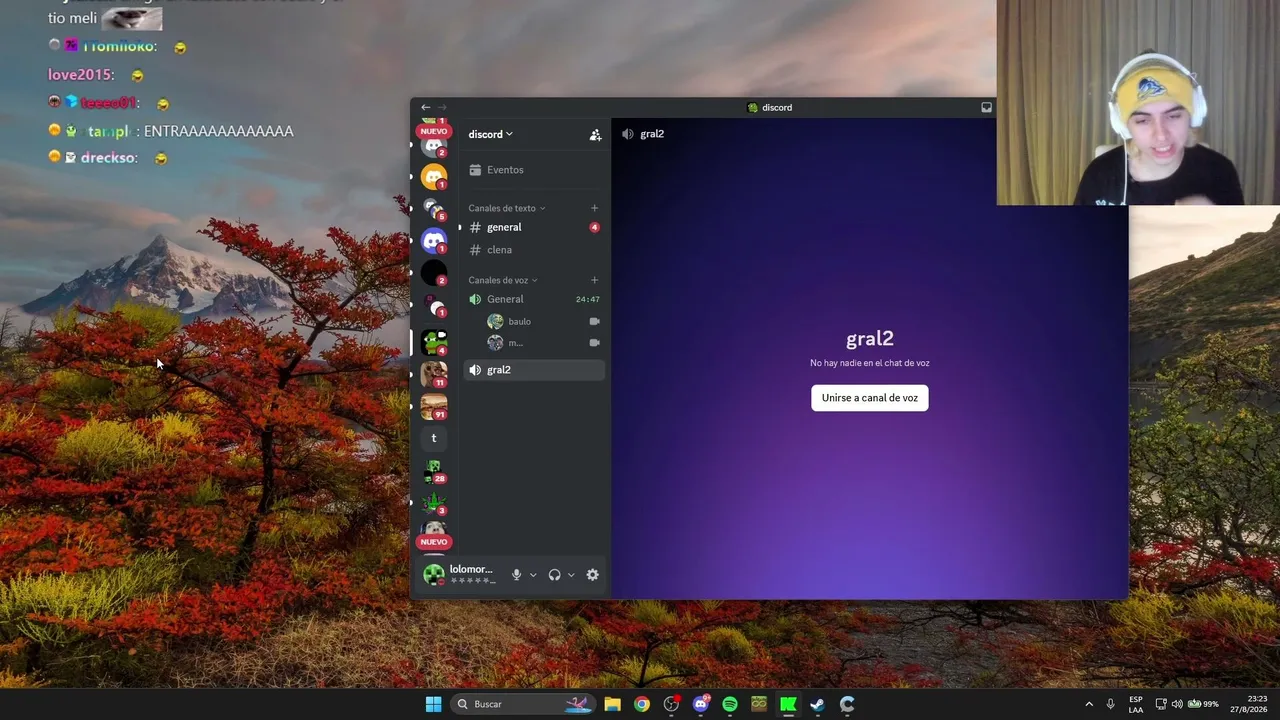Select the gral2 voice channel in sidebar
Image resolution: width=1280 pixels, height=720 pixels.
click(533, 370)
